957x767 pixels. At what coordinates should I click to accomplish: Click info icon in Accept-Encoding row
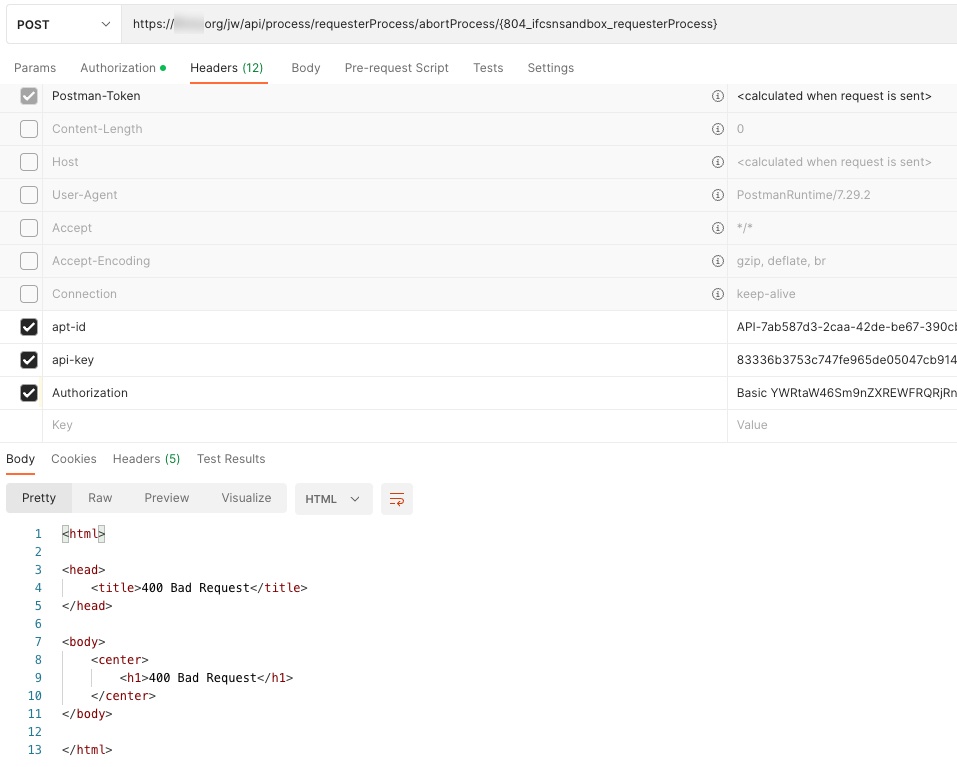coord(717,261)
